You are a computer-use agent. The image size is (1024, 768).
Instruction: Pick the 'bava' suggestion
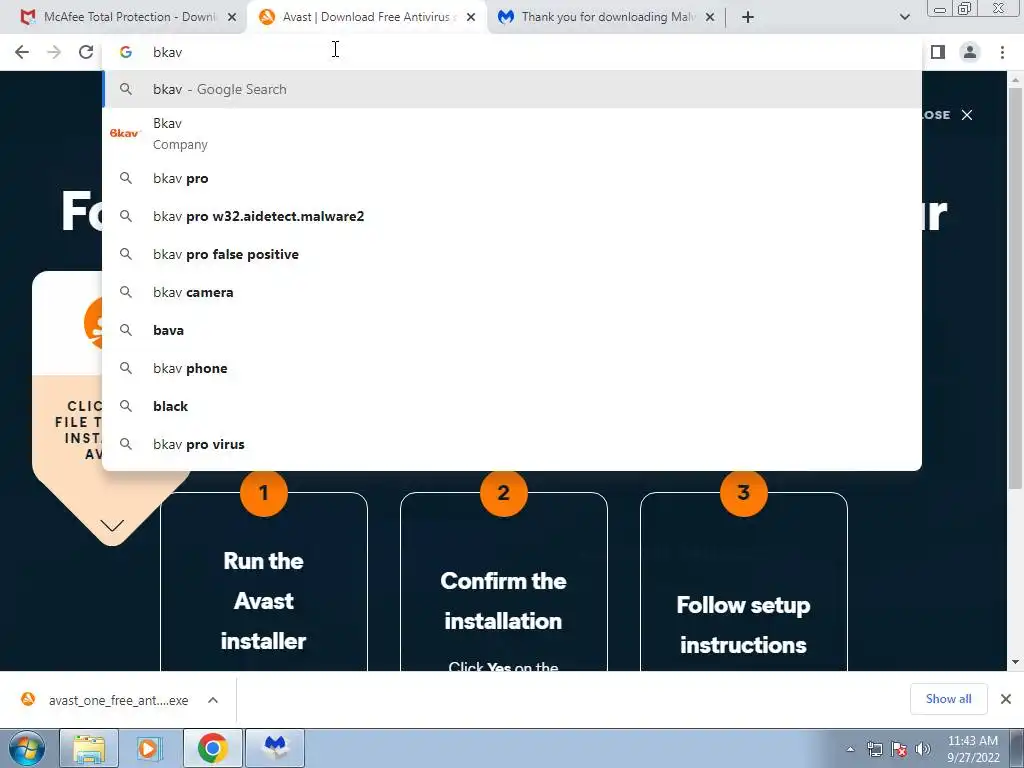(x=512, y=330)
